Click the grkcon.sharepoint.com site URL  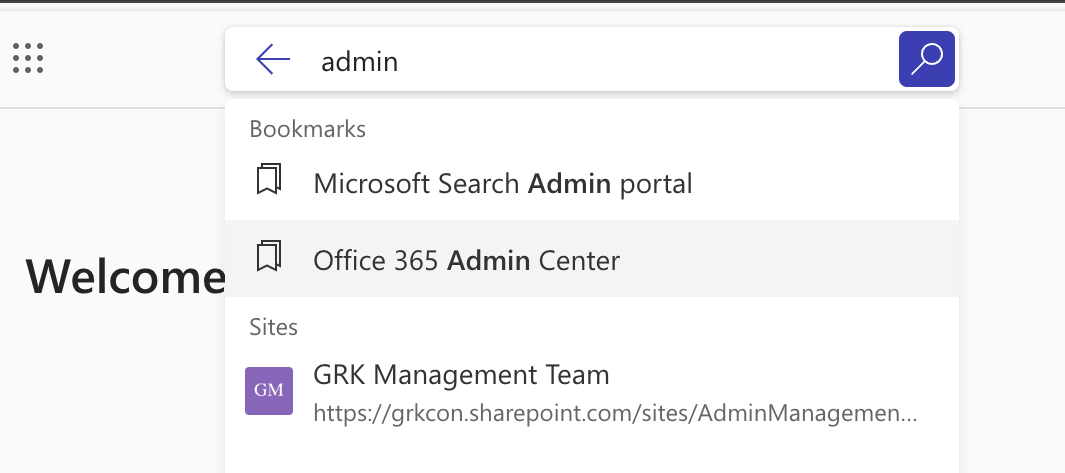click(x=614, y=412)
